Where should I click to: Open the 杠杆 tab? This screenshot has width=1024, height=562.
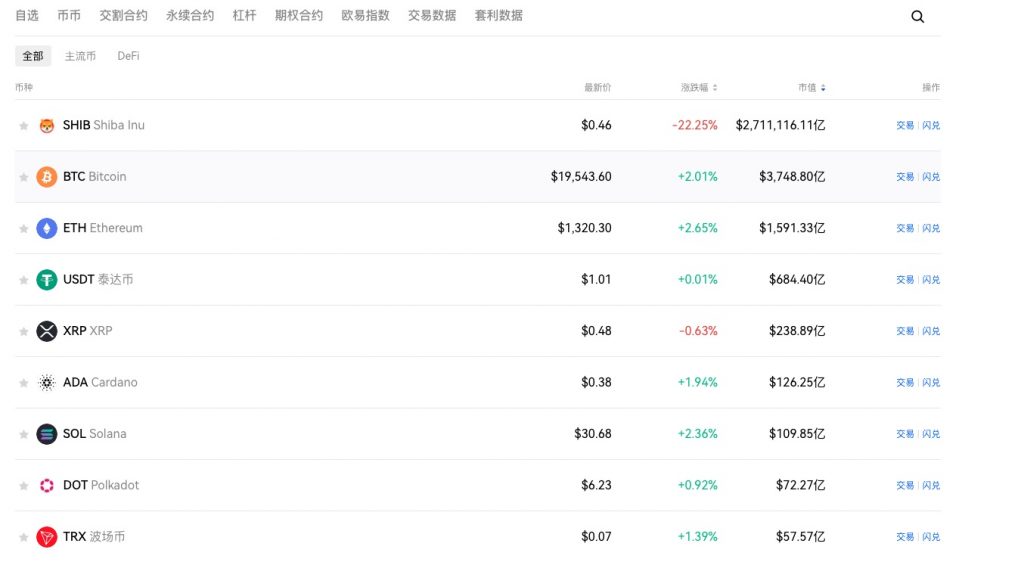(244, 16)
